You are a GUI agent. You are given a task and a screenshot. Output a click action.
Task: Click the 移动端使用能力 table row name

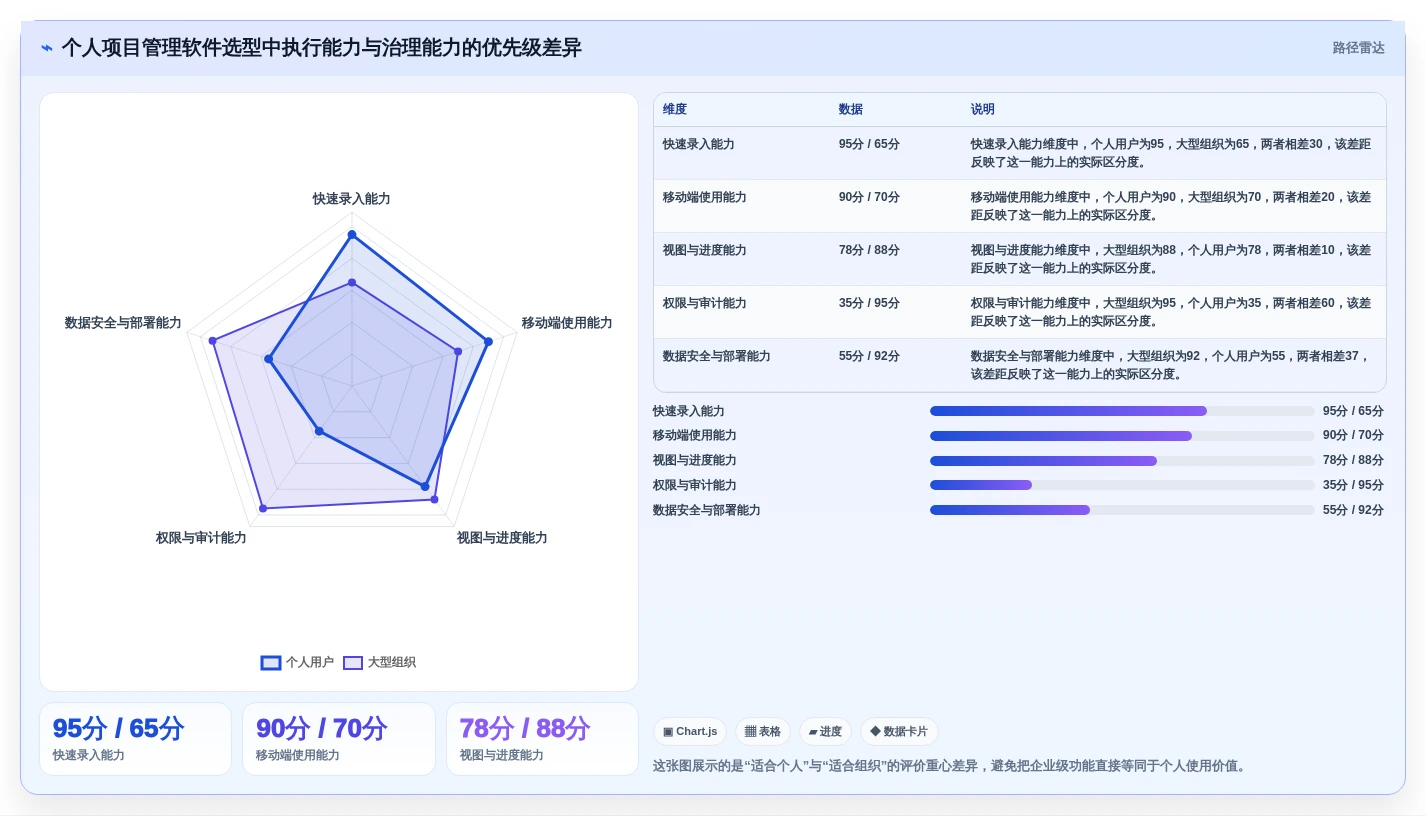click(705, 197)
